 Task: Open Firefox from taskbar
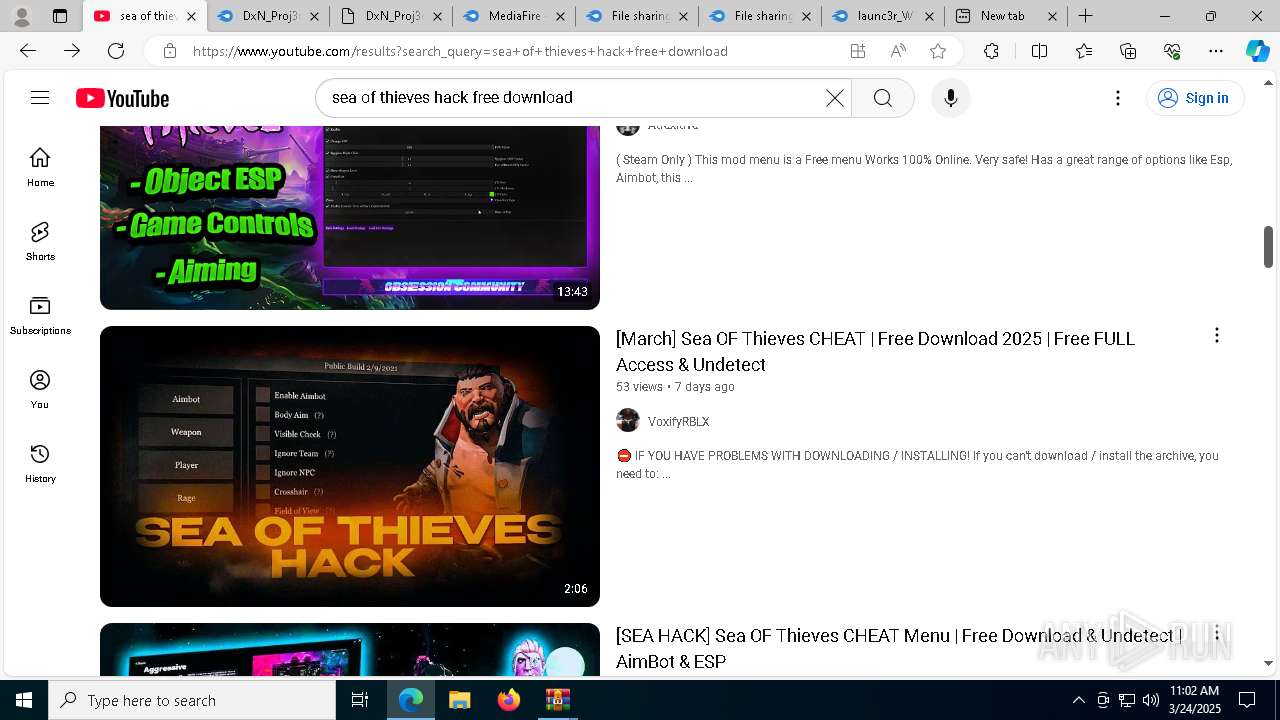point(508,700)
